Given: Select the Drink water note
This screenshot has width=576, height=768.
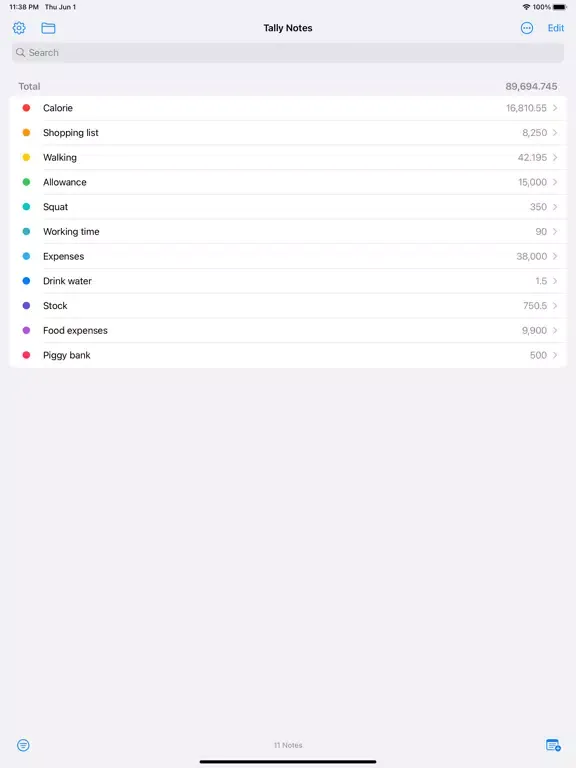Looking at the screenshot, I should tap(288, 281).
